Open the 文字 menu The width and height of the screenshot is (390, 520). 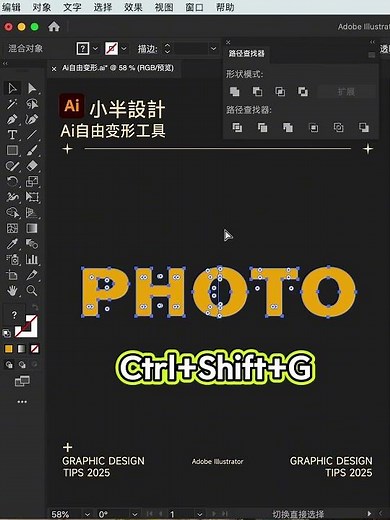72,7
